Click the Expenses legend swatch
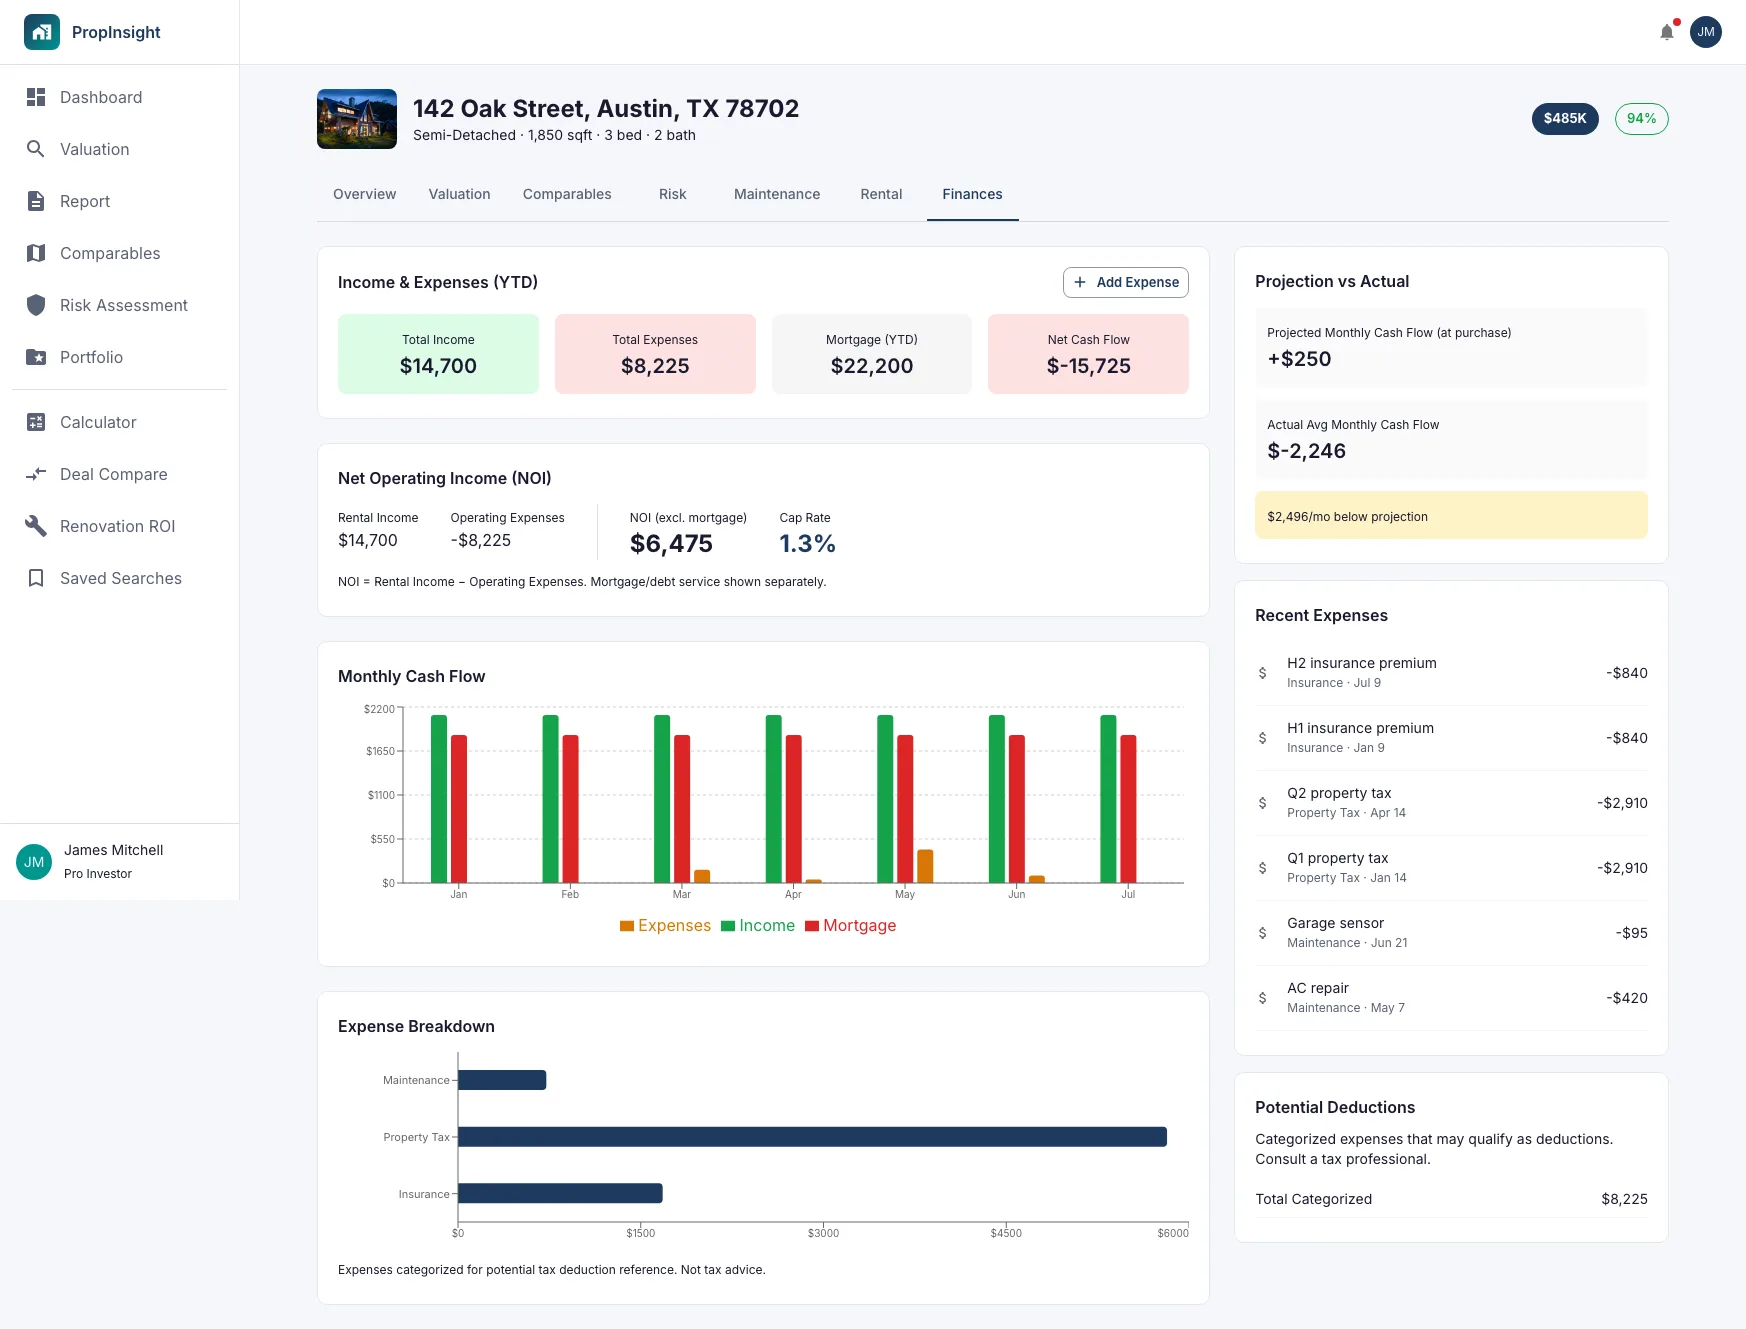 [627, 926]
